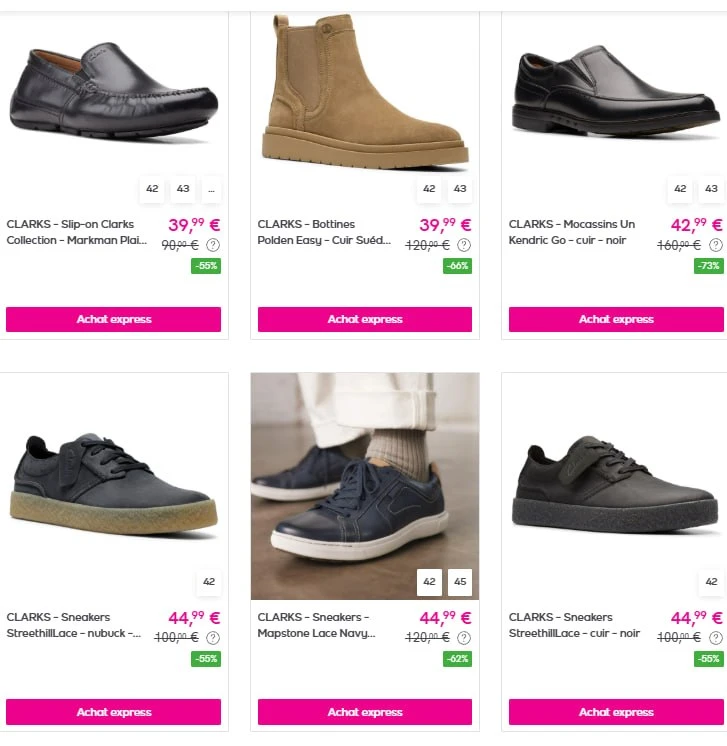727x746 pixels.
Task: Select size 42 on Markman slip-on
Action: coord(152,189)
